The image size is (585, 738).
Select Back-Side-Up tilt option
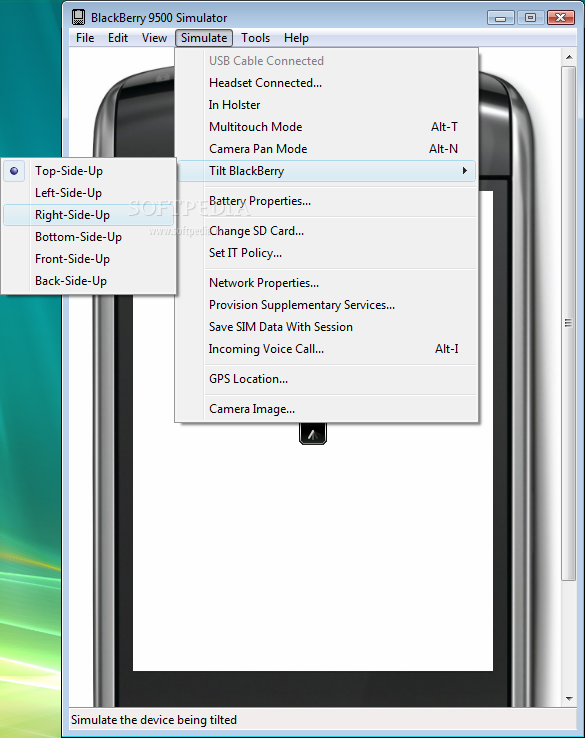pos(88,281)
